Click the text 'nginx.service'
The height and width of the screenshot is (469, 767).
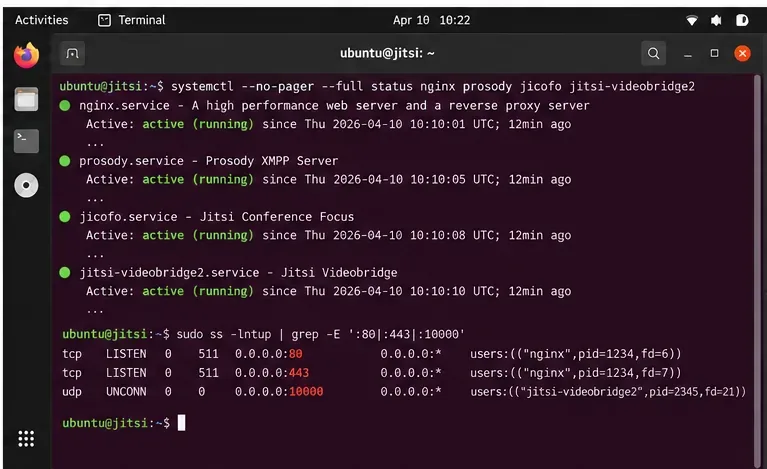click(124, 106)
